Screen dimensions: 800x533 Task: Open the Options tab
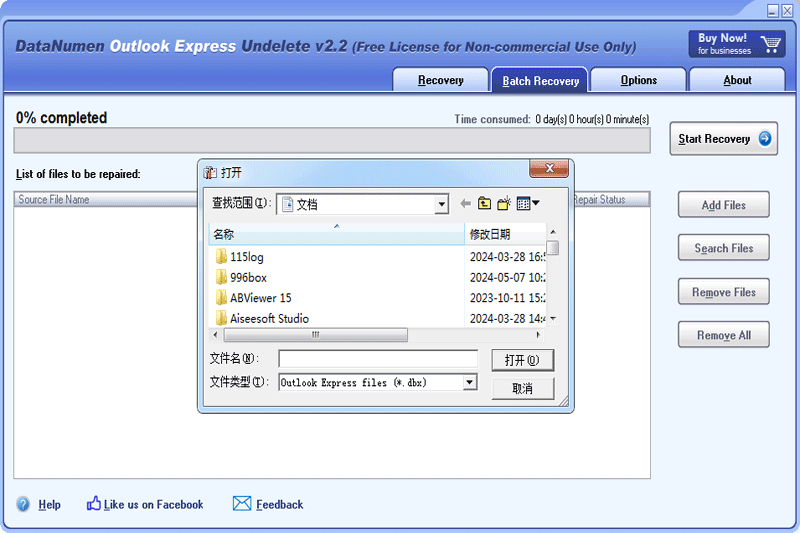(638, 80)
